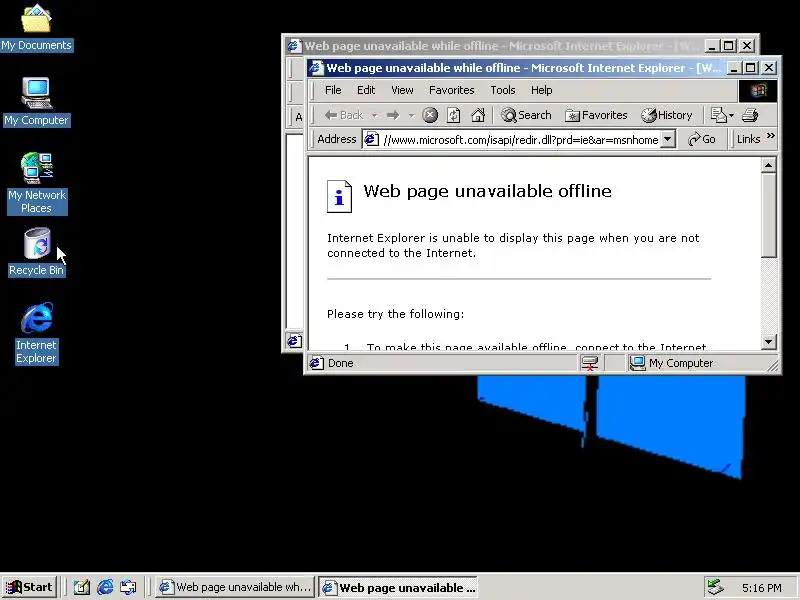Click the address bar URL field
This screenshot has width=800, height=600.
point(520,140)
